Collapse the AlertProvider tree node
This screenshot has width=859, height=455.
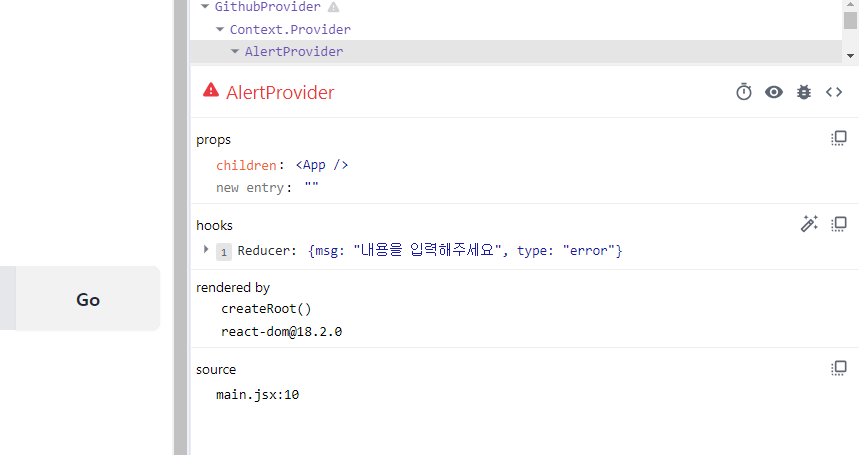[x=235, y=51]
